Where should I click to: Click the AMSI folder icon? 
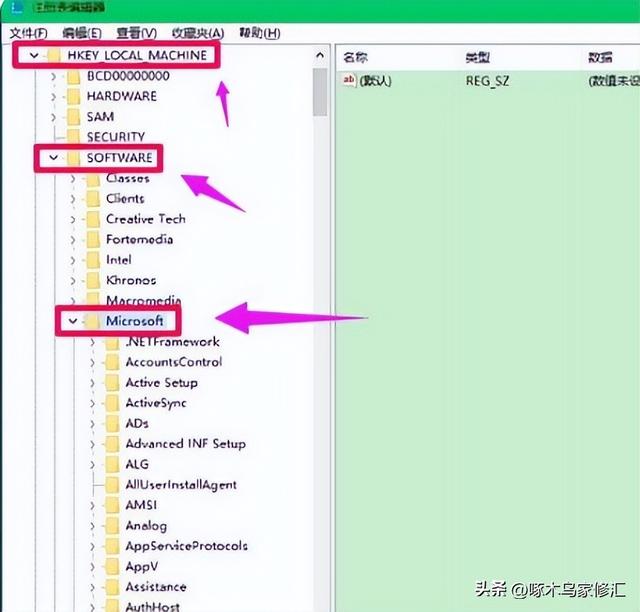112,505
